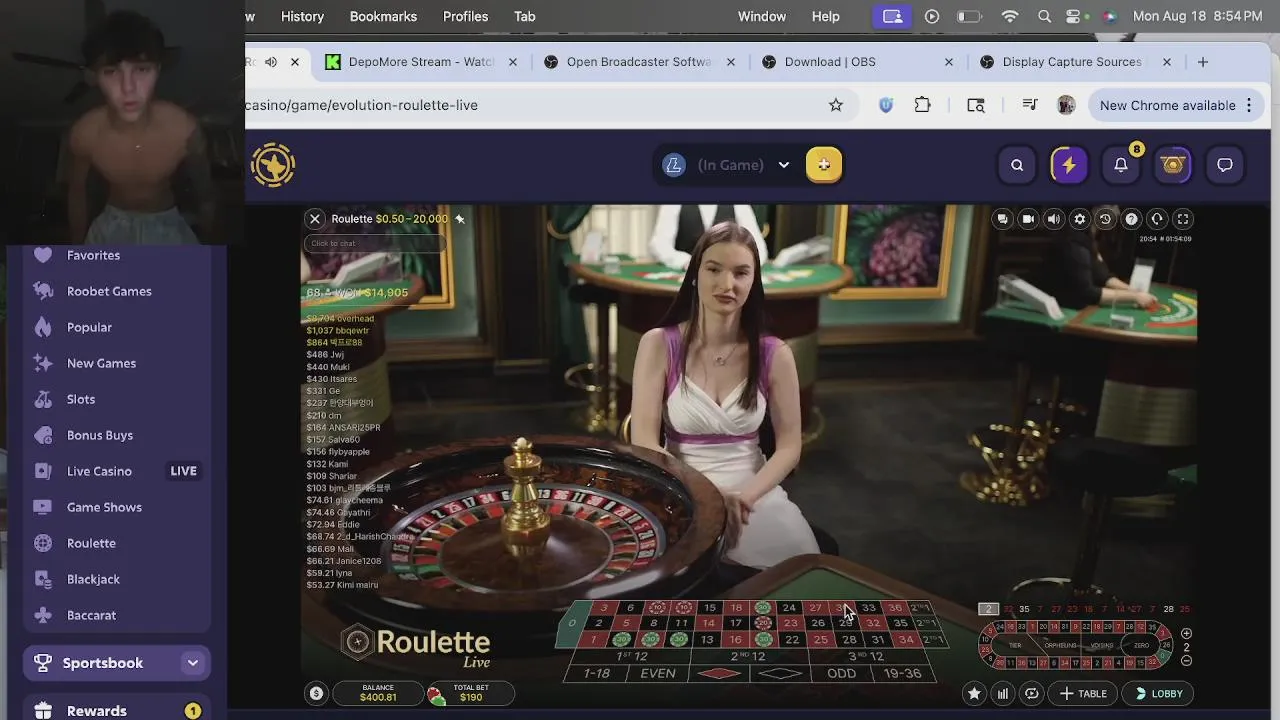Click the Roobet logo icon
Viewport: 1280px width, 720px height.
click(x=273, y=165)
